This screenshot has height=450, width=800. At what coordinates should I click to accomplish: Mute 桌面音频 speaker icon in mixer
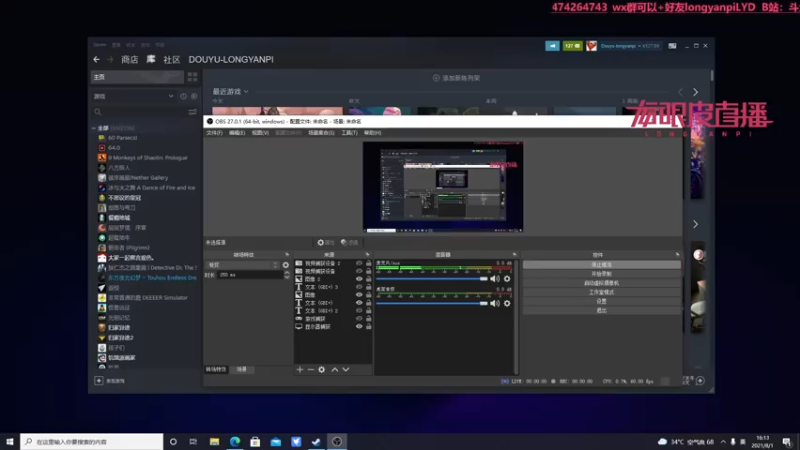[x=494, y=303]
